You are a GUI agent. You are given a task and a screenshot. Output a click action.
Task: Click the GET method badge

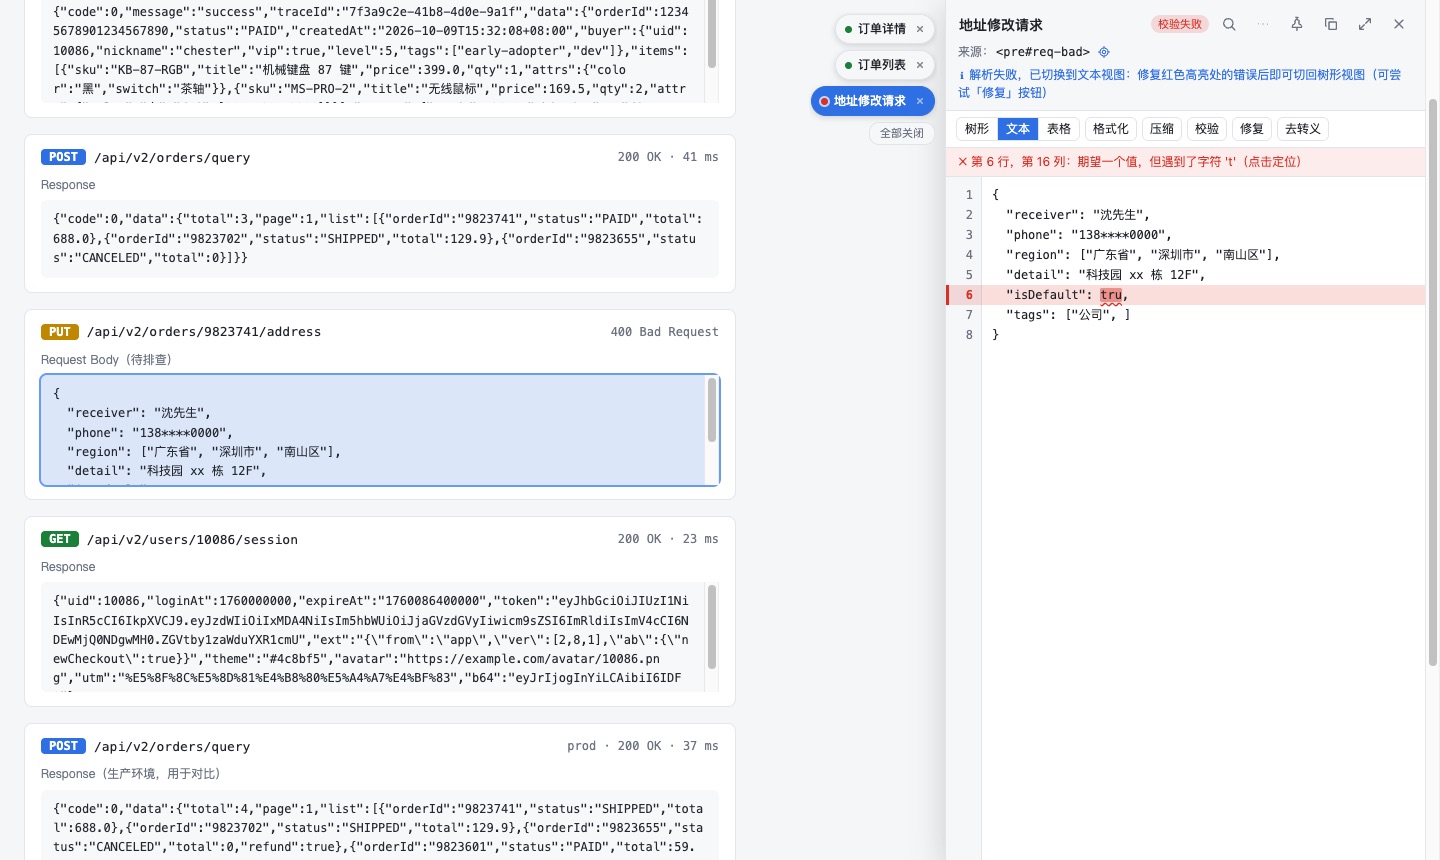click(x=60, y=539)
